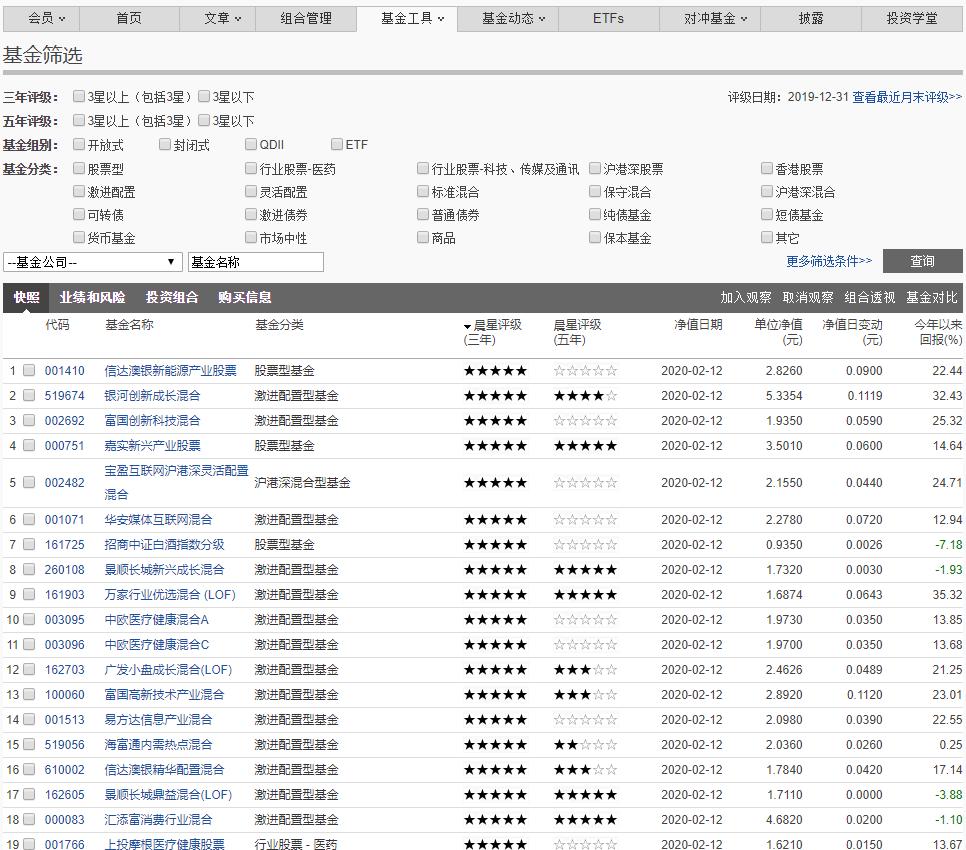This screenshot has height=850, width=966.
Task: Check the 市场中性 category box
Action: coord(251,237)
